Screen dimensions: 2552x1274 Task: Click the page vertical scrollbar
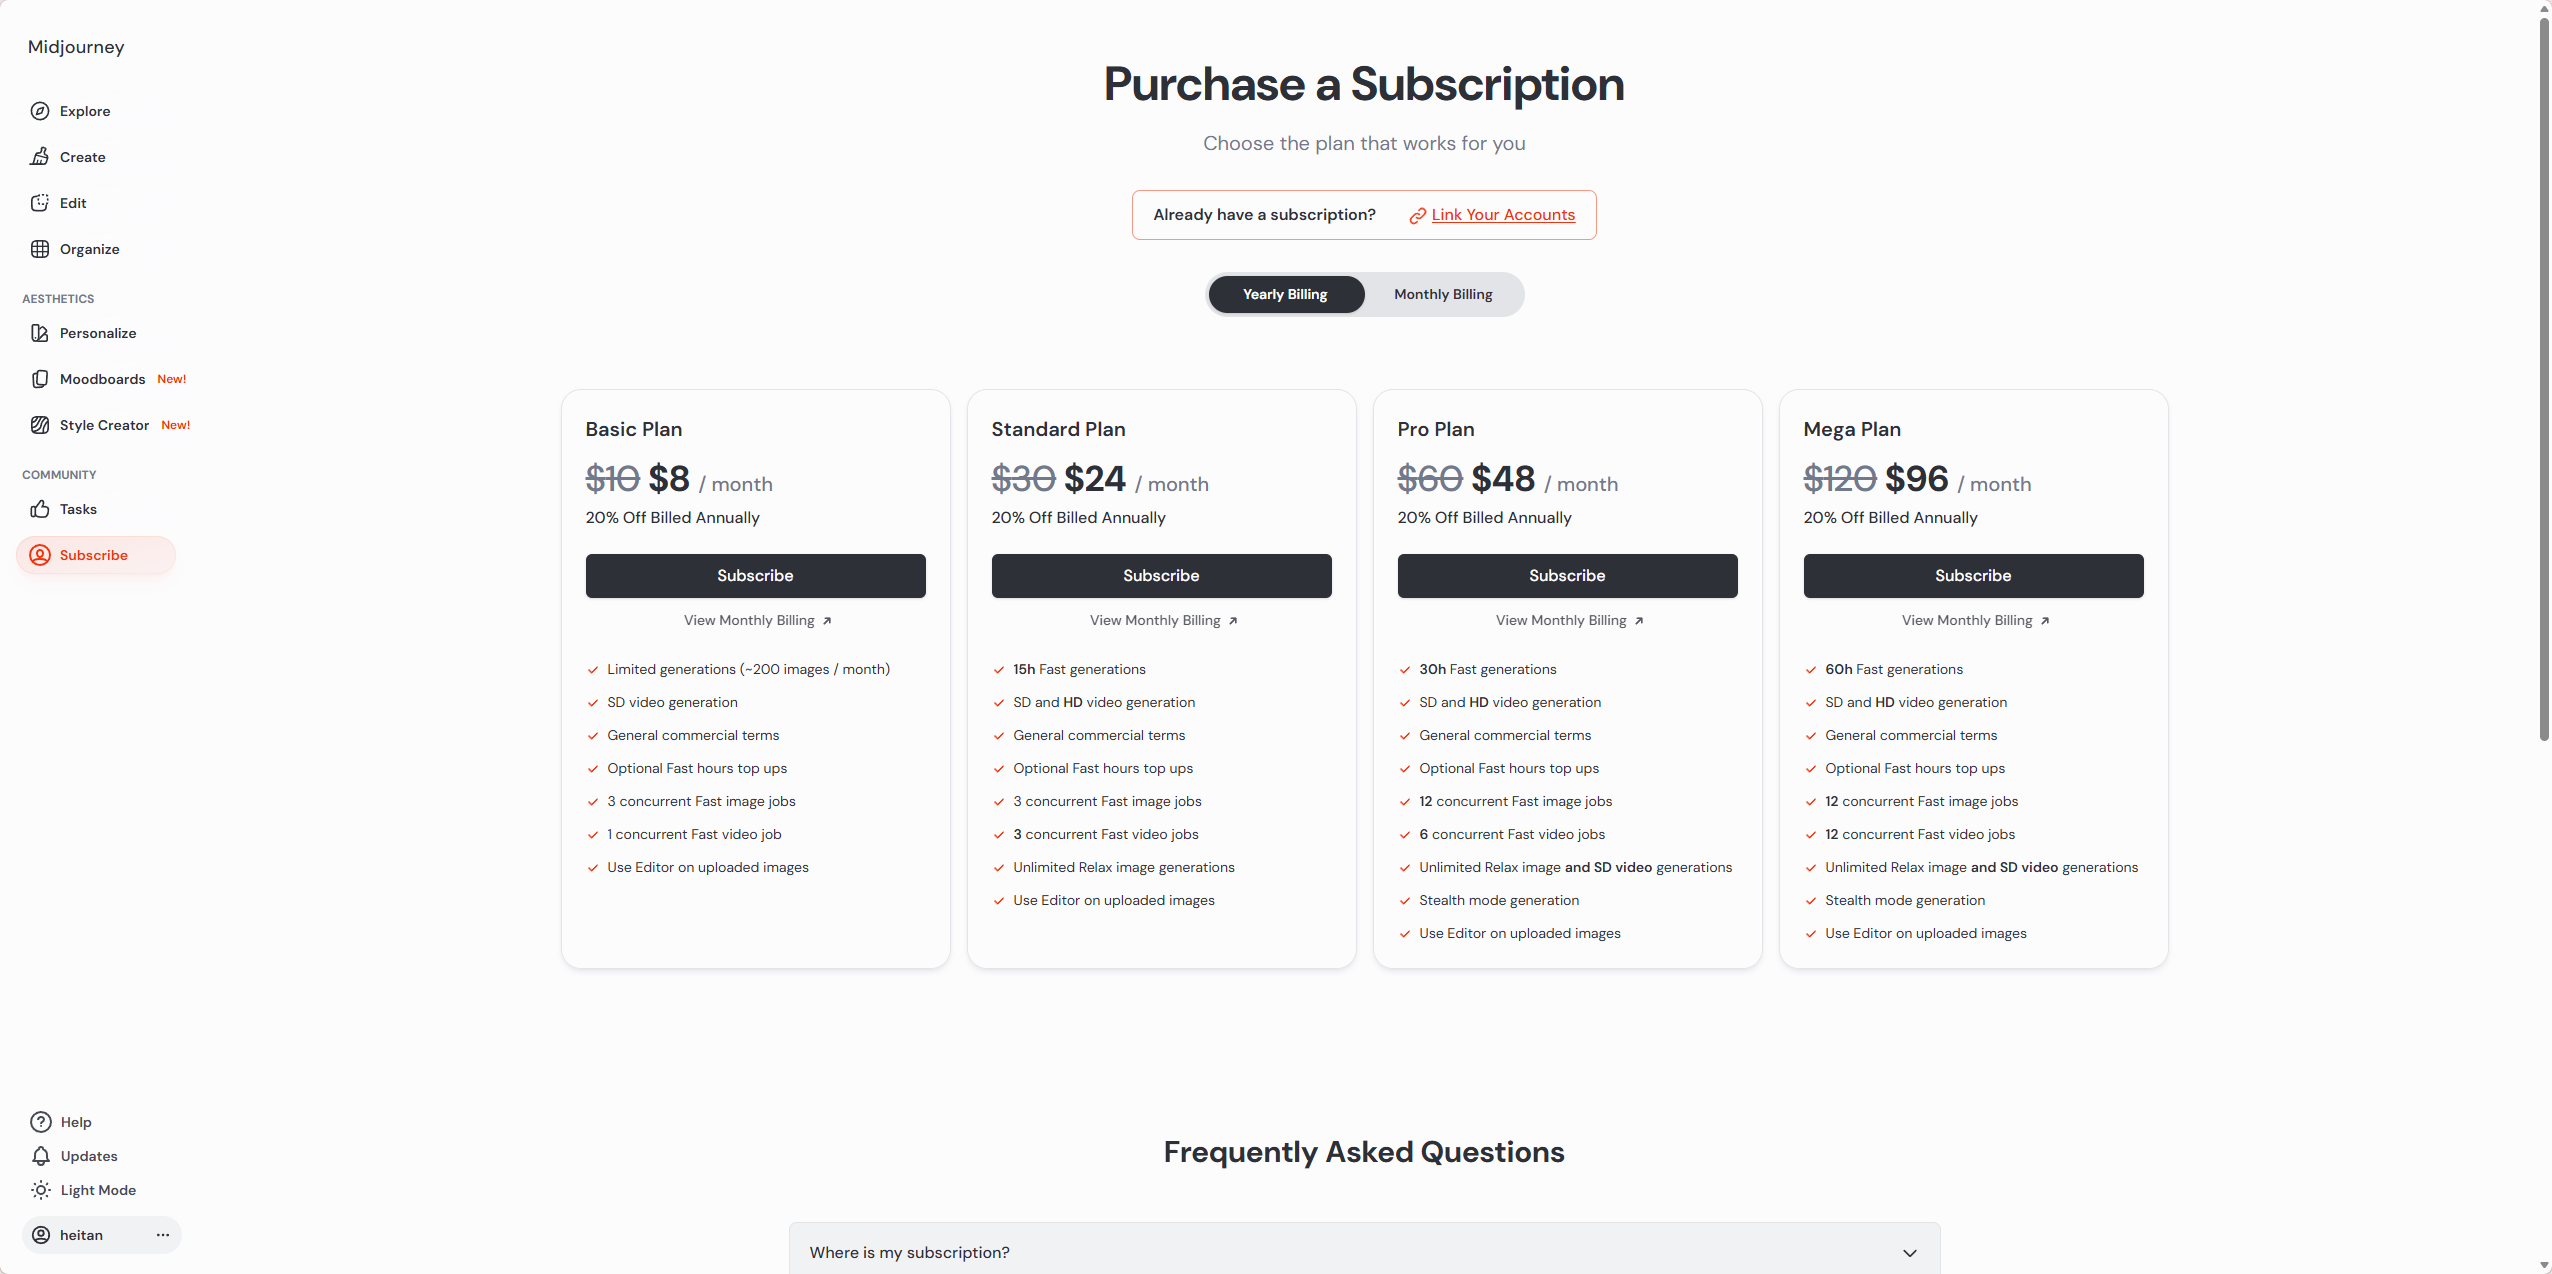click(2544, 380)
